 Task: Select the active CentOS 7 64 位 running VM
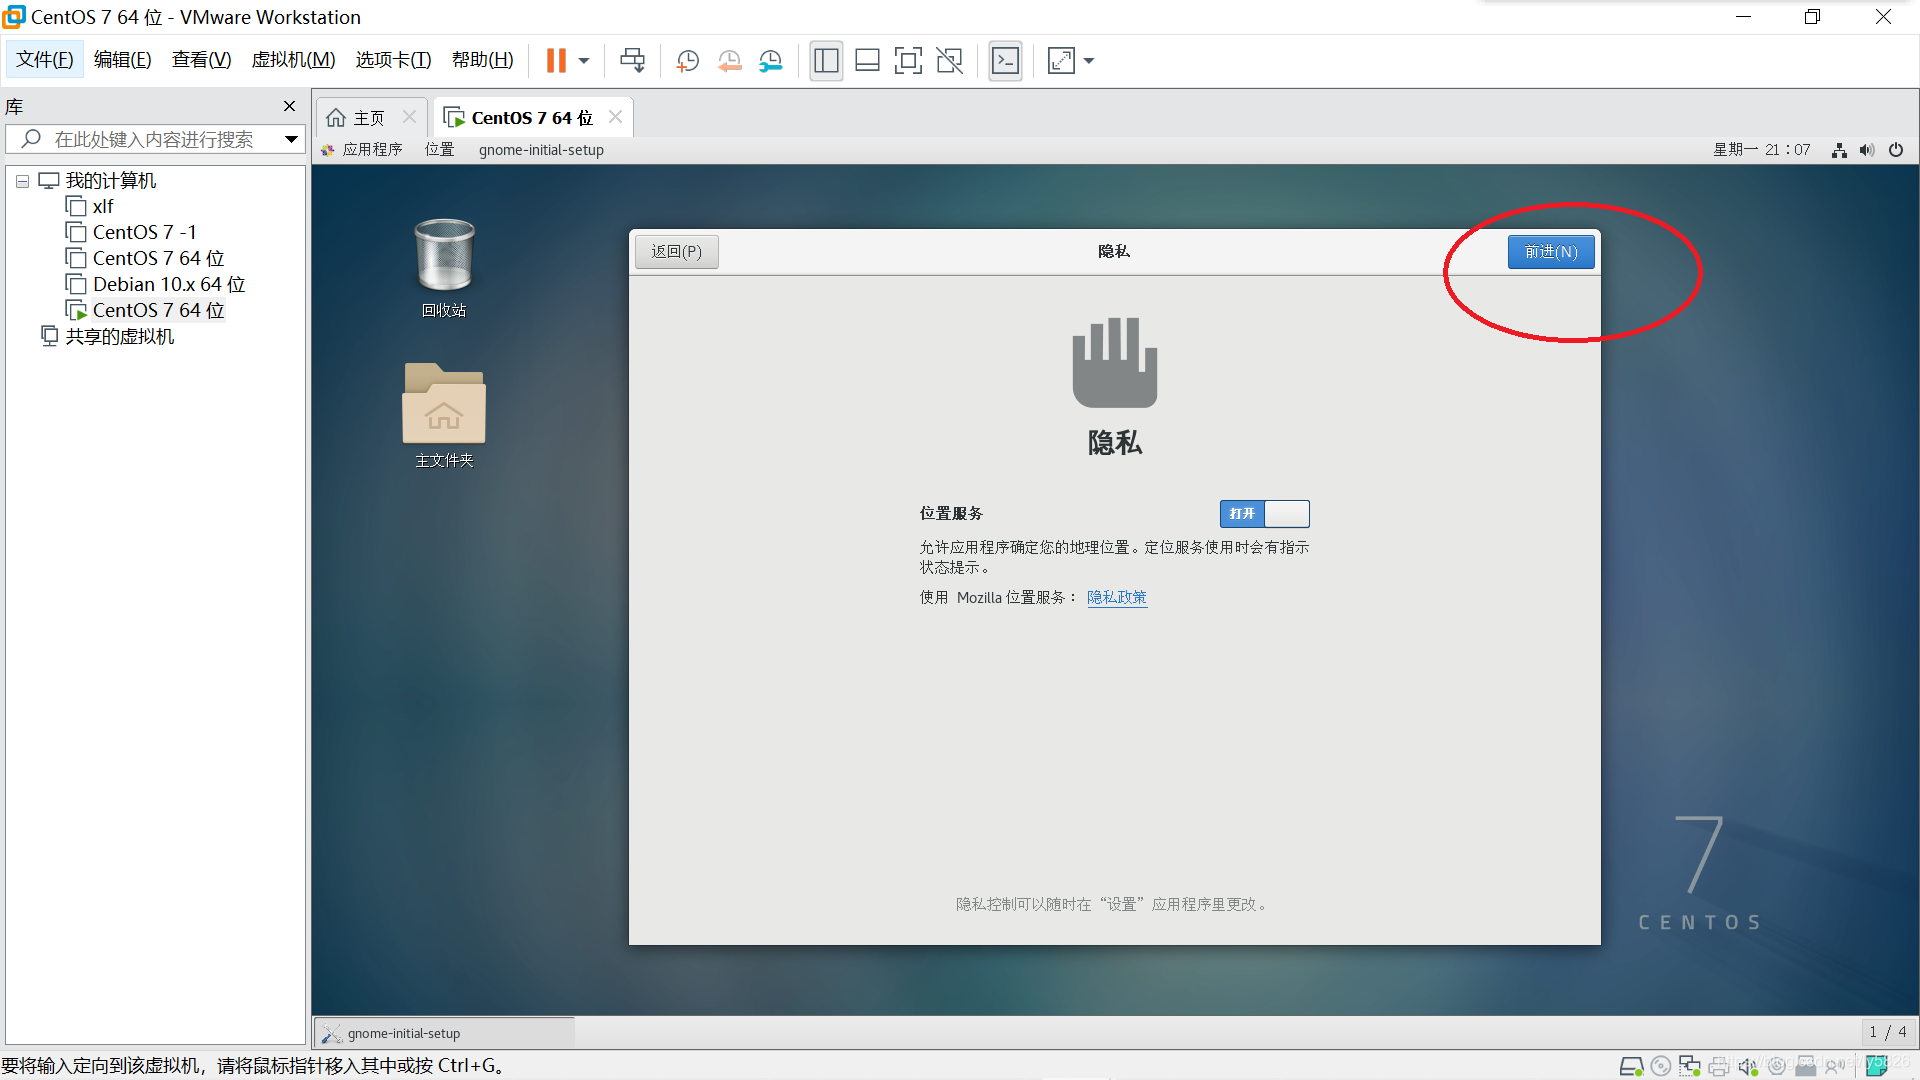pyautogui.click(x=145, y=310)
